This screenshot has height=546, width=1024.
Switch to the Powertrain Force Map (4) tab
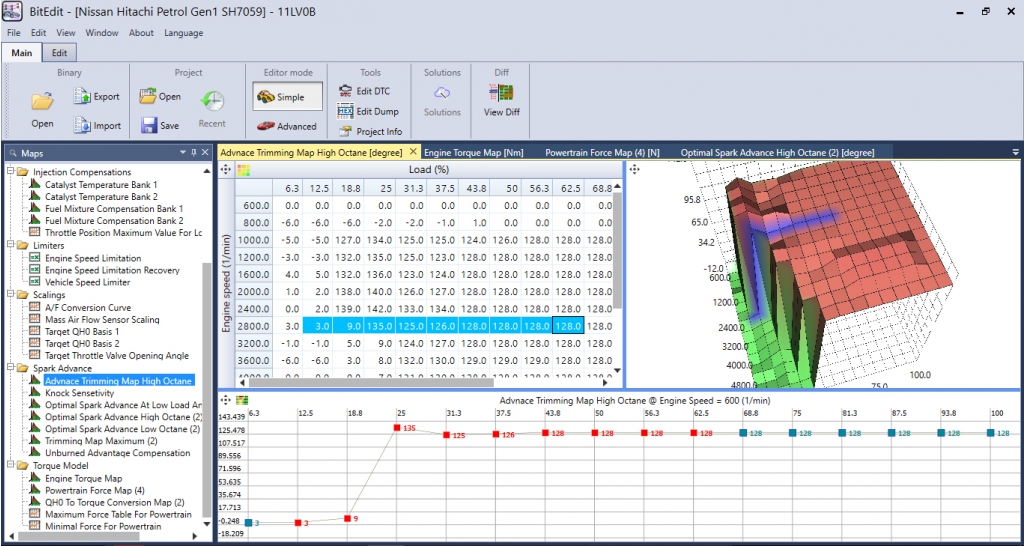click(602, 152)
